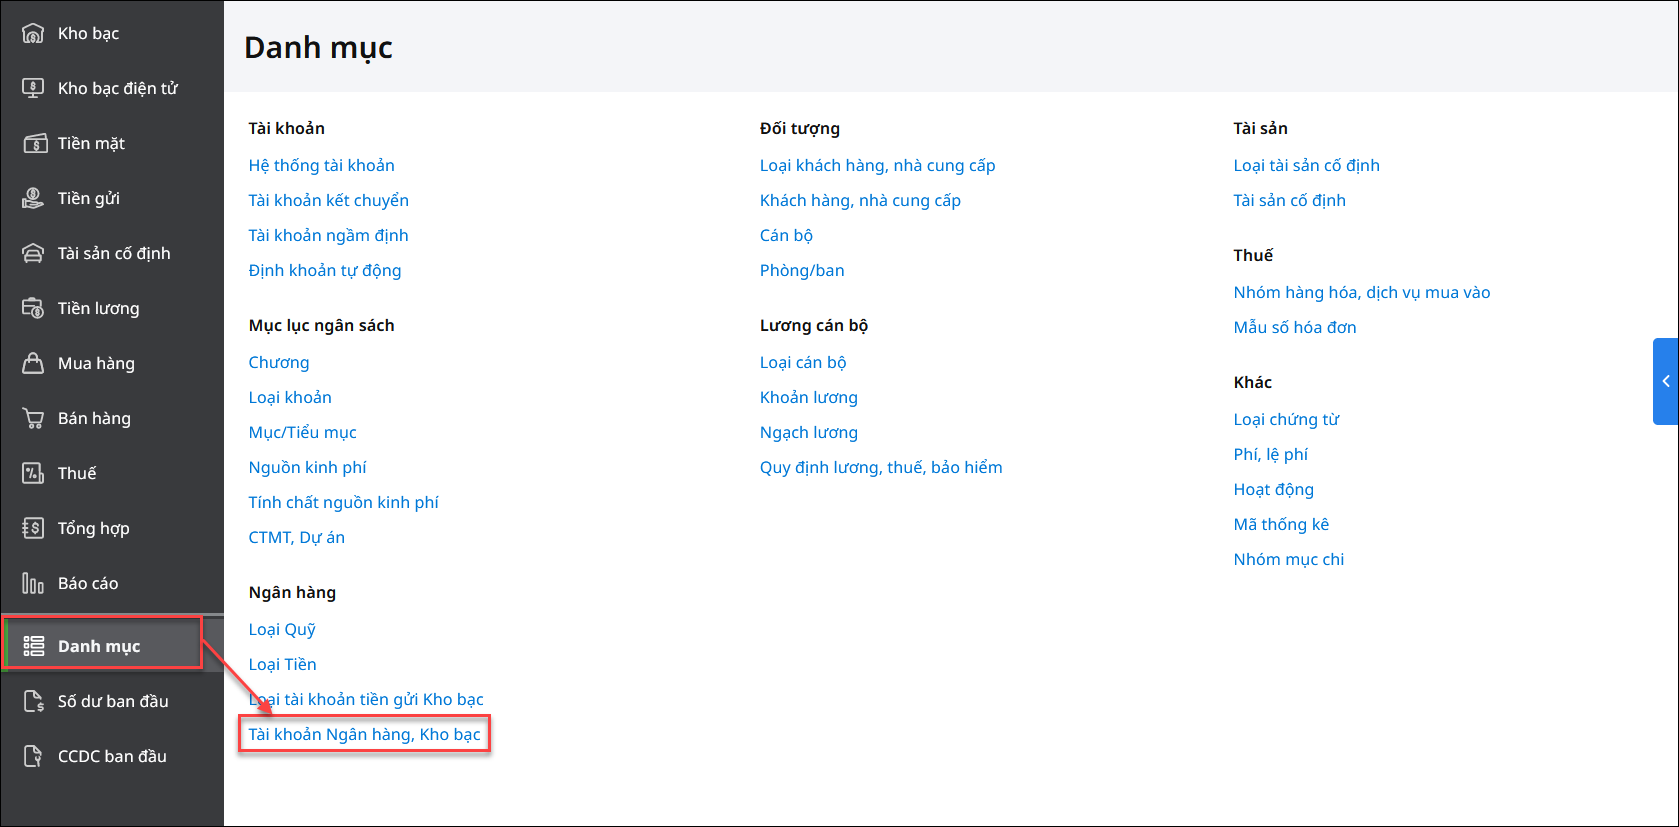This screenshot has width=1679, height=827.
Task: Open Loại chứng từ link
Action: [1286, 419]
